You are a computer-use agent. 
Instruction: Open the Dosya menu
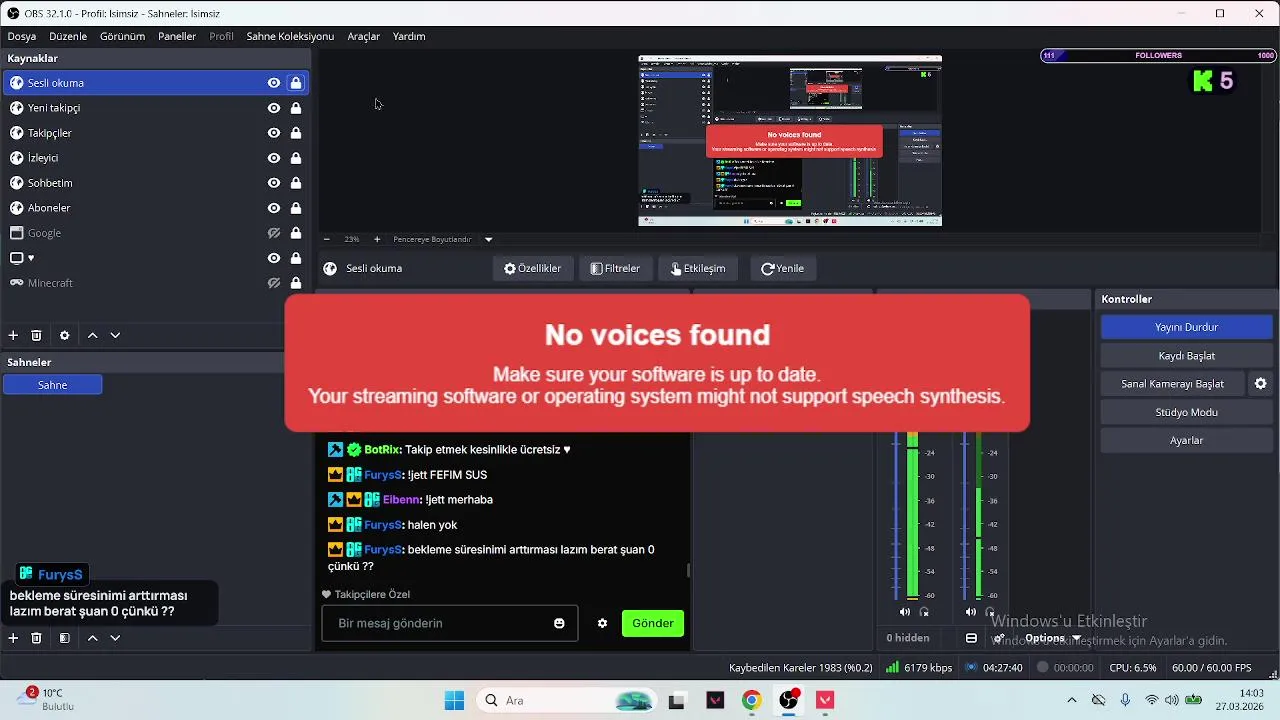22,36
